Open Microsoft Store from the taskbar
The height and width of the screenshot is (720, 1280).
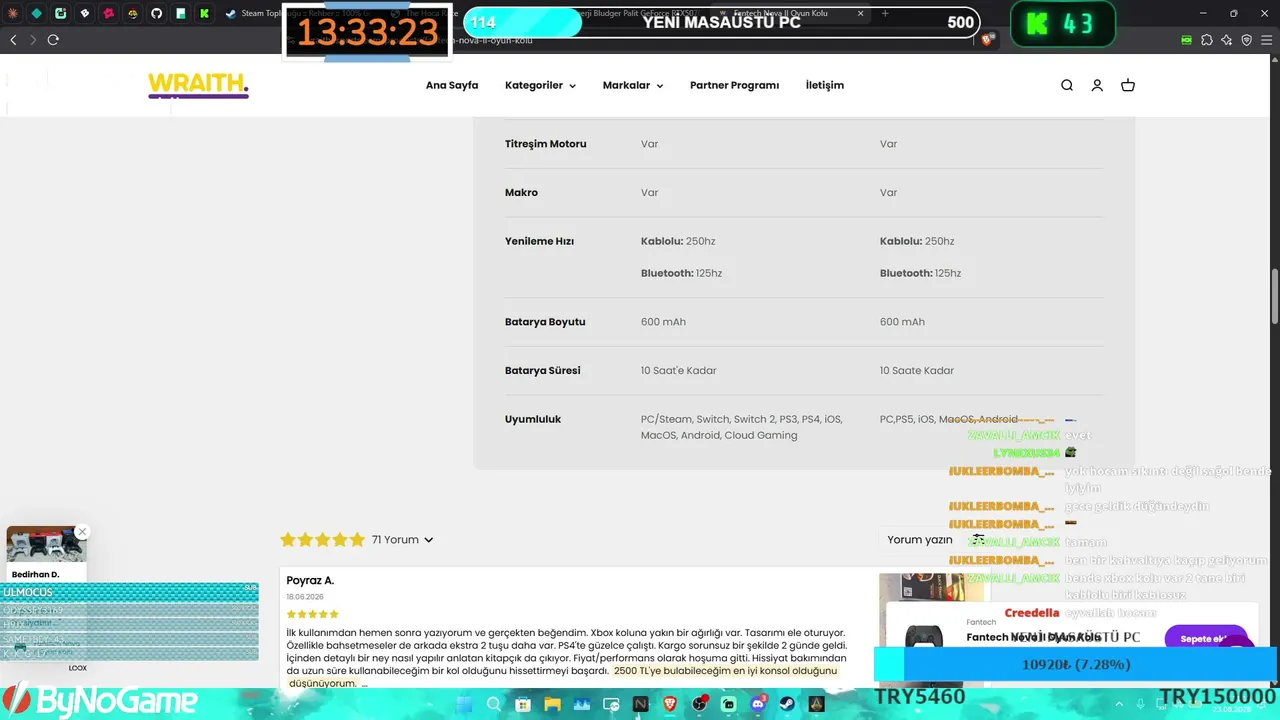click(523, 705)
